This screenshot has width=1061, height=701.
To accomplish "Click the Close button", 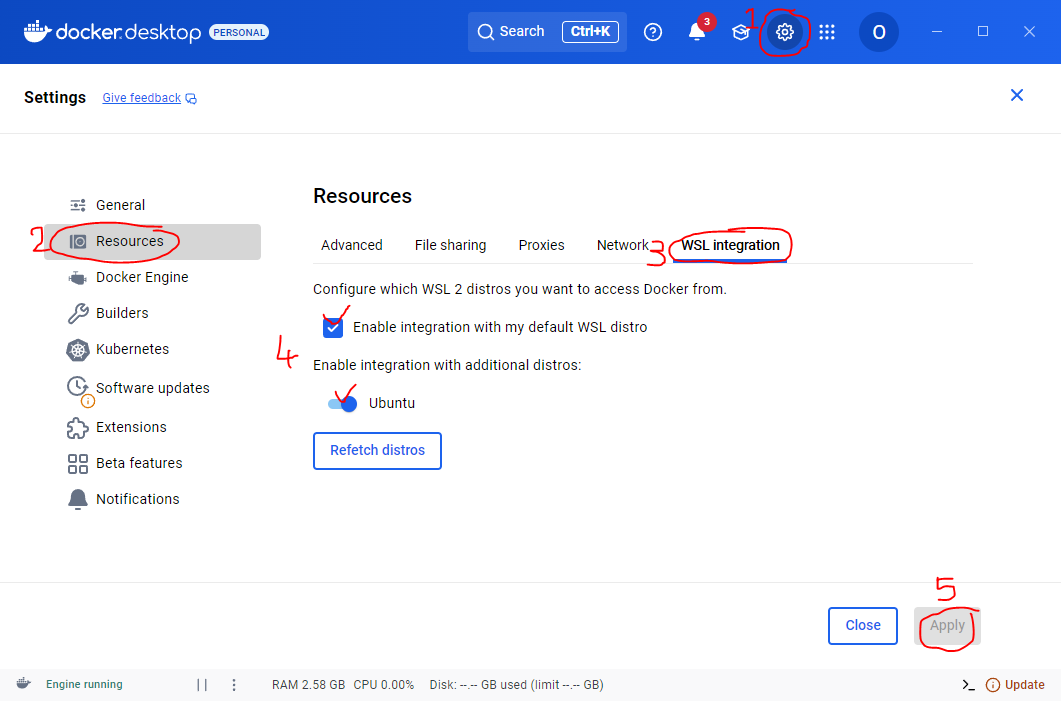I will [863, 626].
